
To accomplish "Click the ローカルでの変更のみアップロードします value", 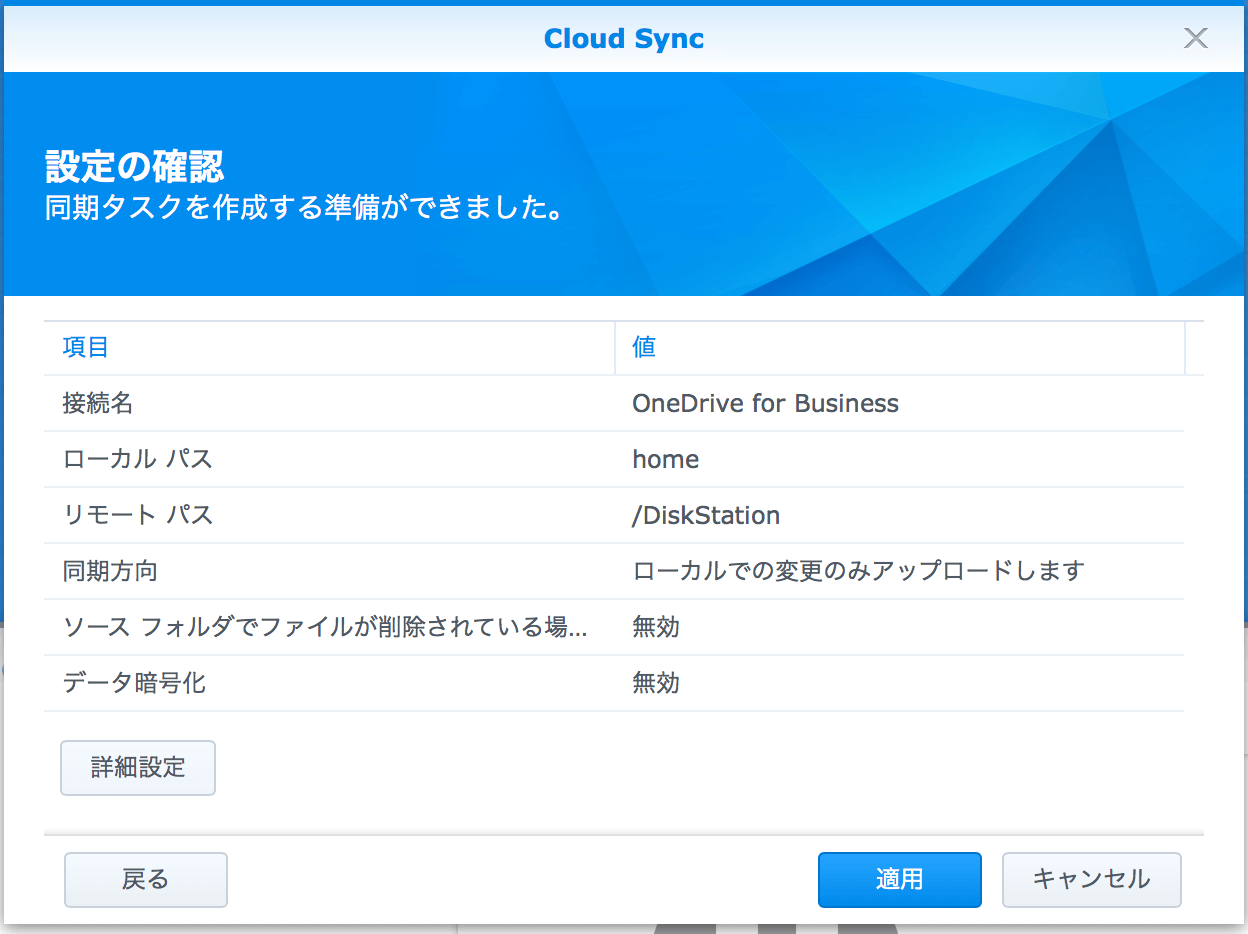I will (x=858, y=572).
